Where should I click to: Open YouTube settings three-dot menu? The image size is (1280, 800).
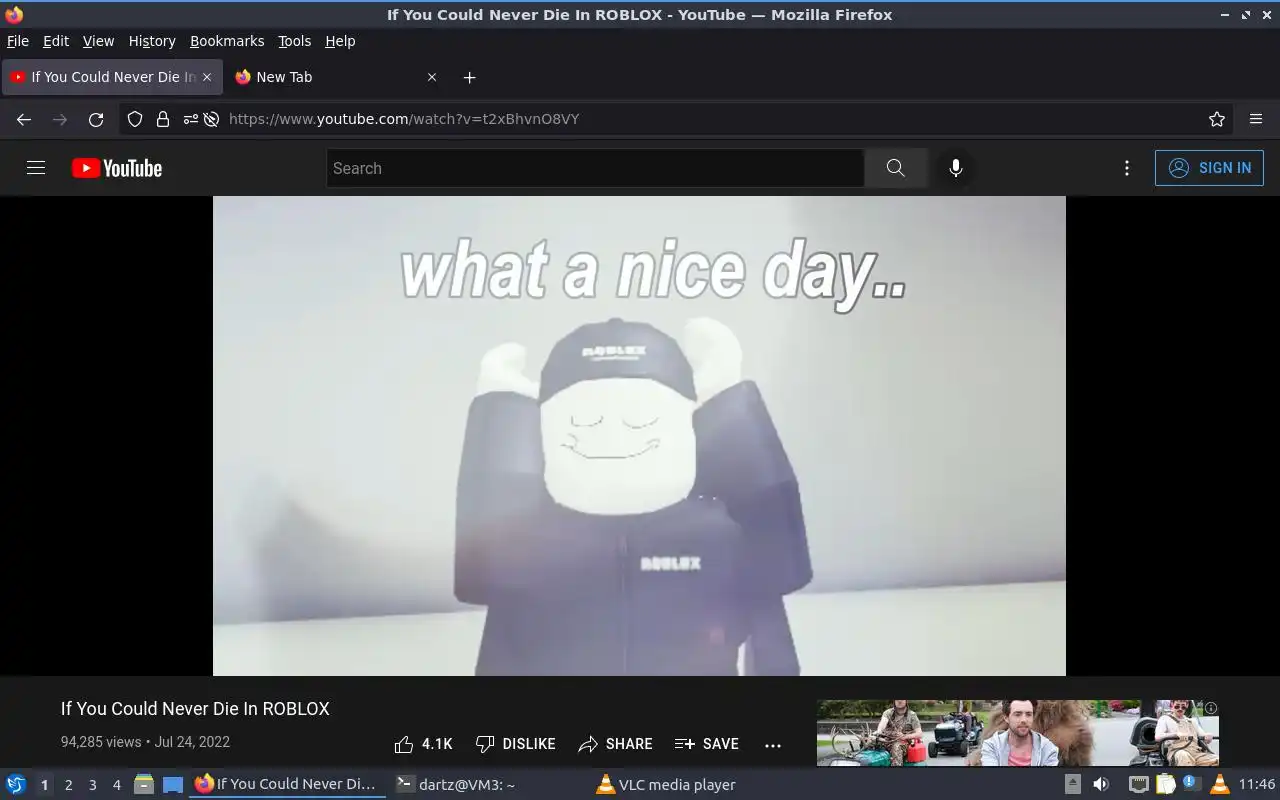click(1127, 168)
